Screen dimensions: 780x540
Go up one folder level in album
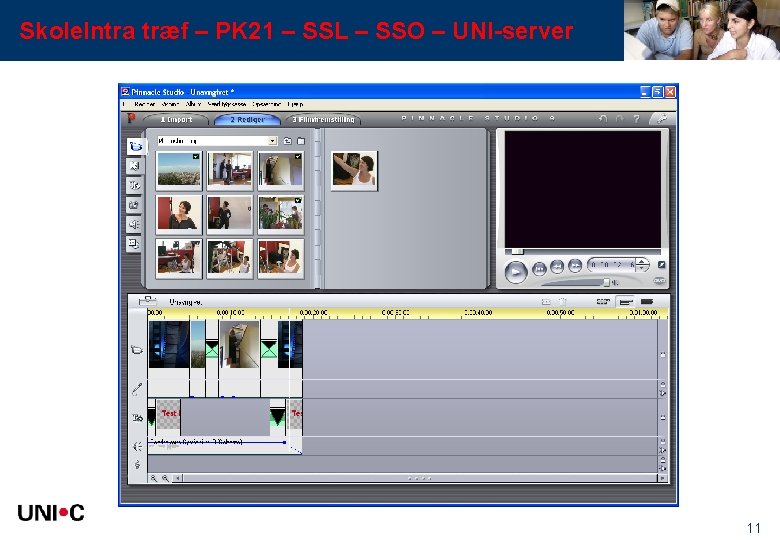(x=288, y=141)
